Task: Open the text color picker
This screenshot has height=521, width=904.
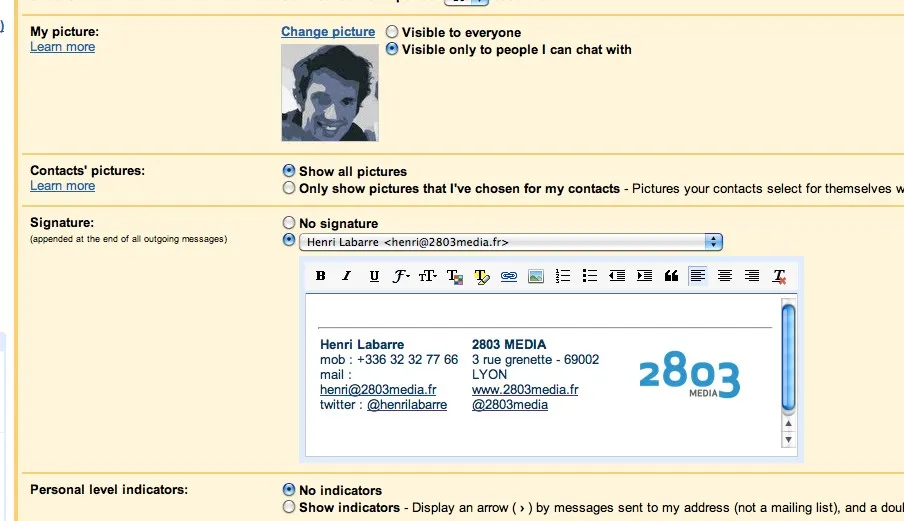Action: tap(455, 277)
